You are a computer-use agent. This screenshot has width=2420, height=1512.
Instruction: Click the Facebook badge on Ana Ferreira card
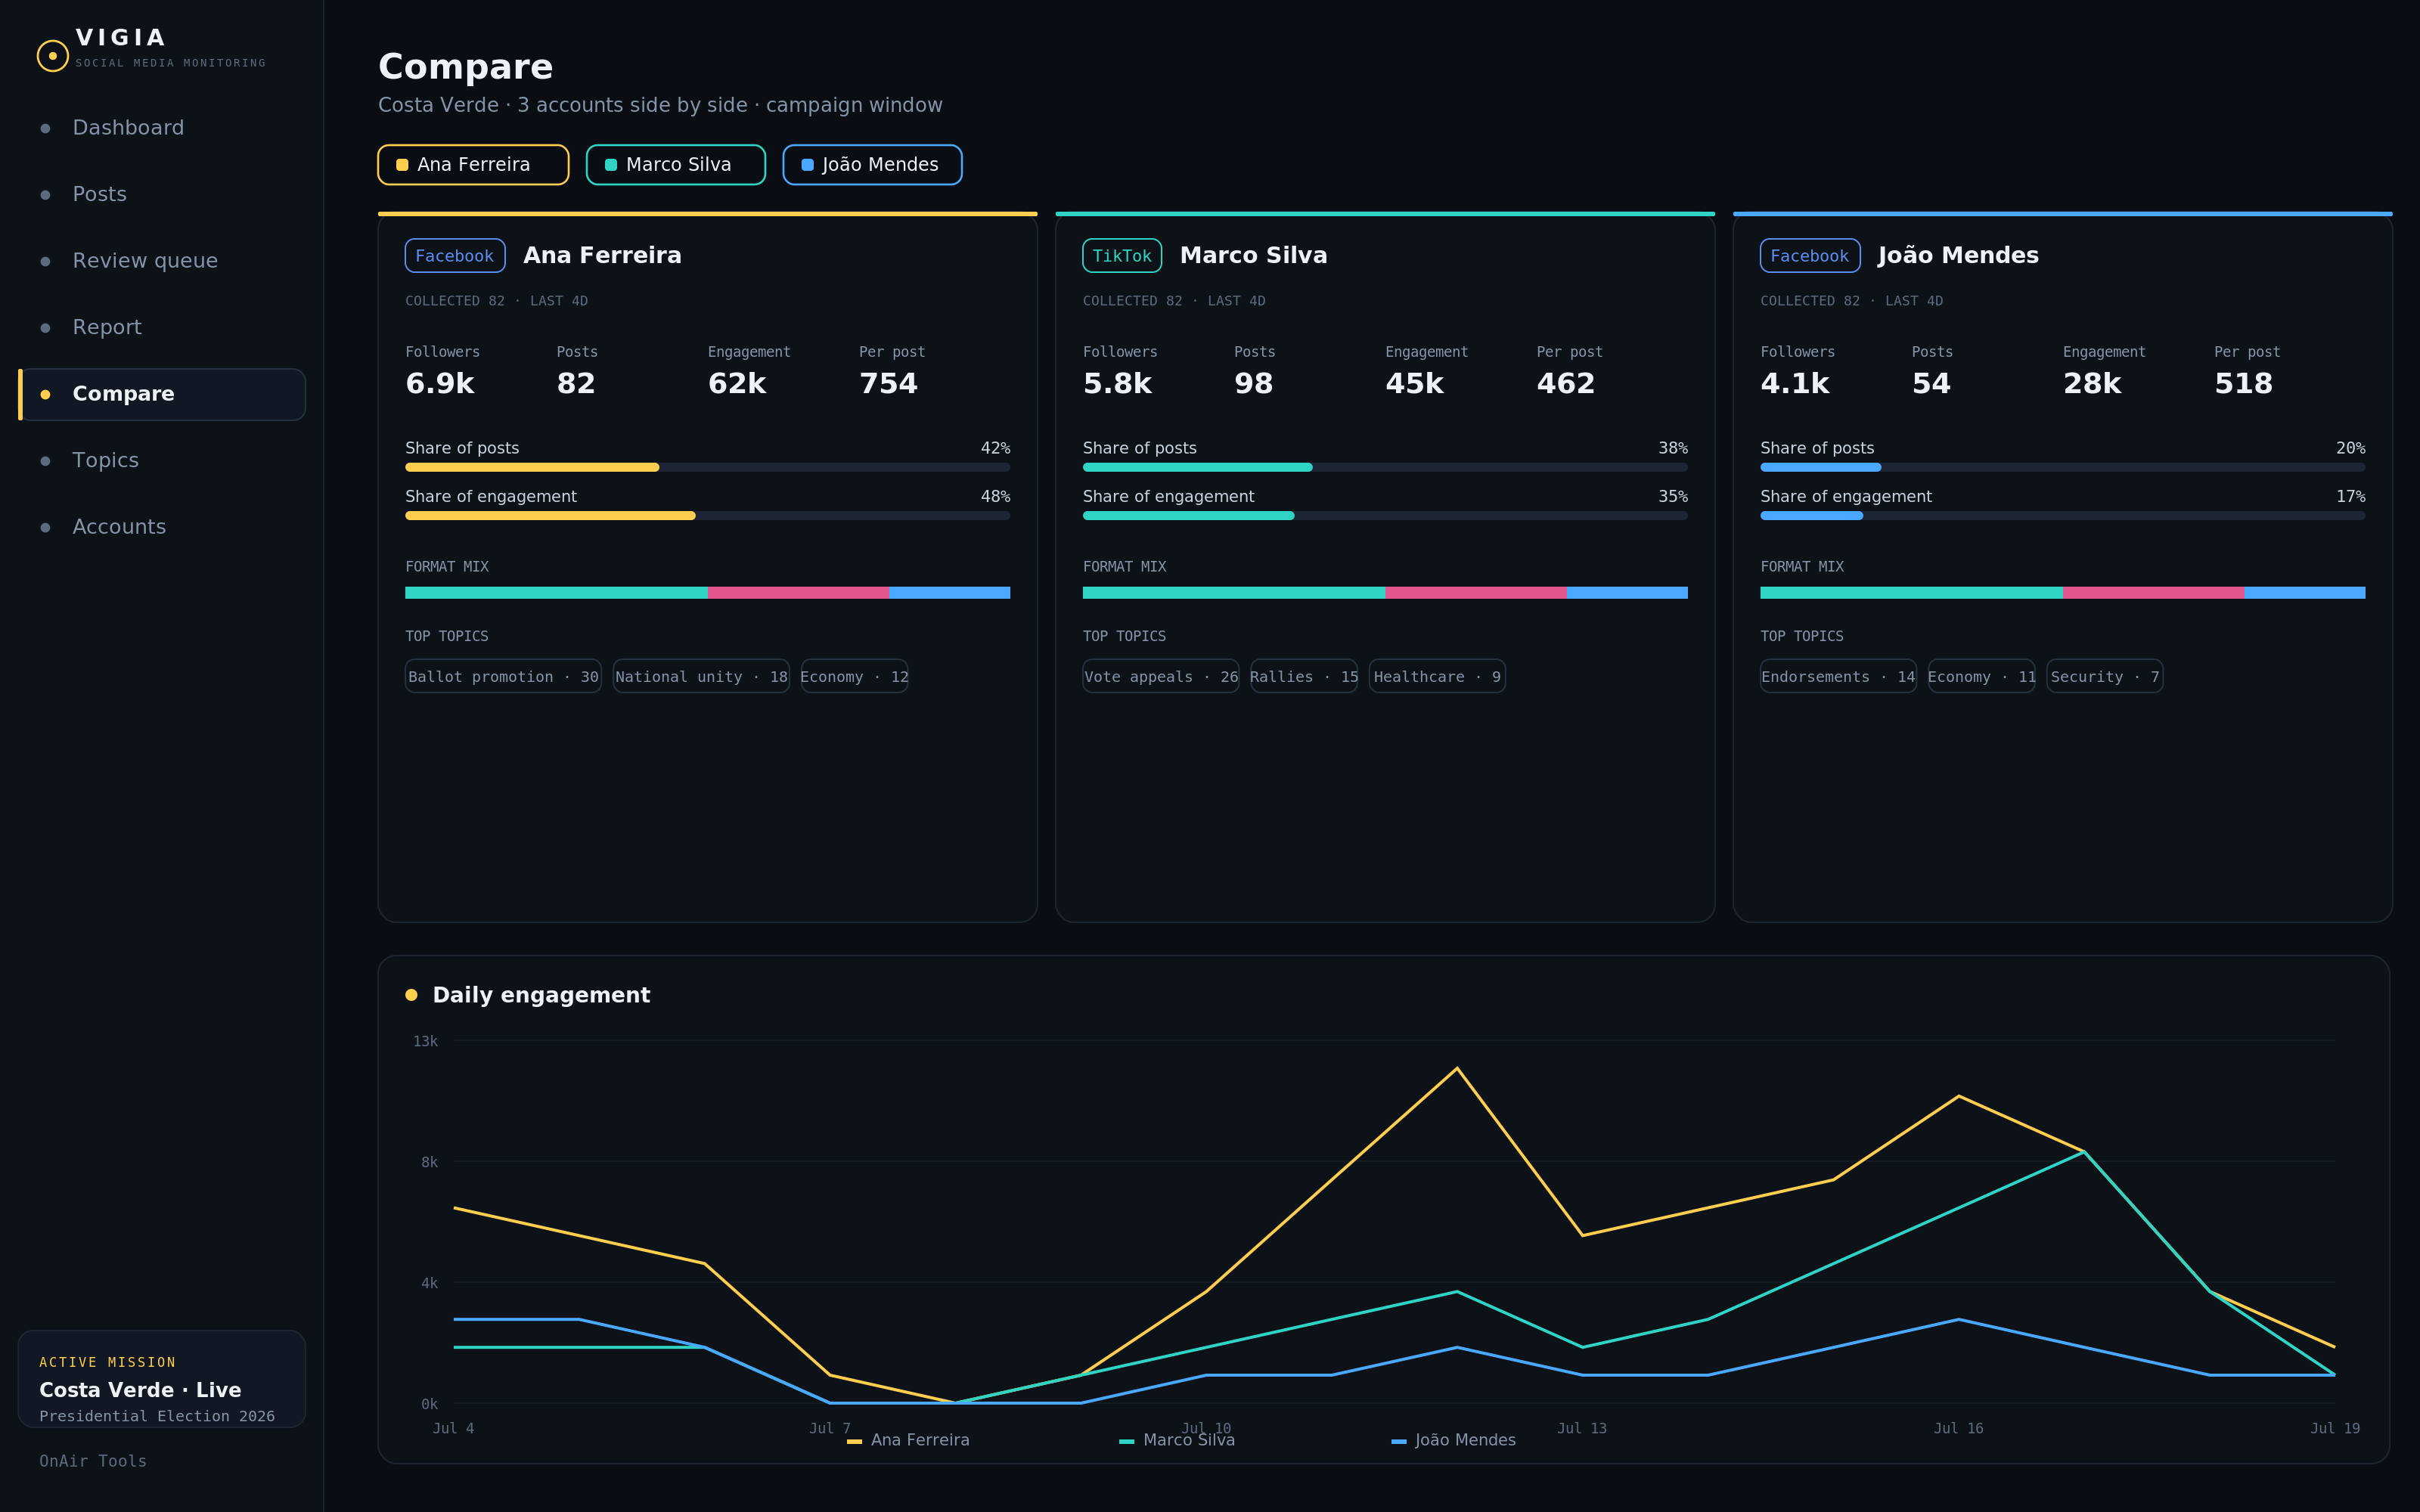point(455,256)
